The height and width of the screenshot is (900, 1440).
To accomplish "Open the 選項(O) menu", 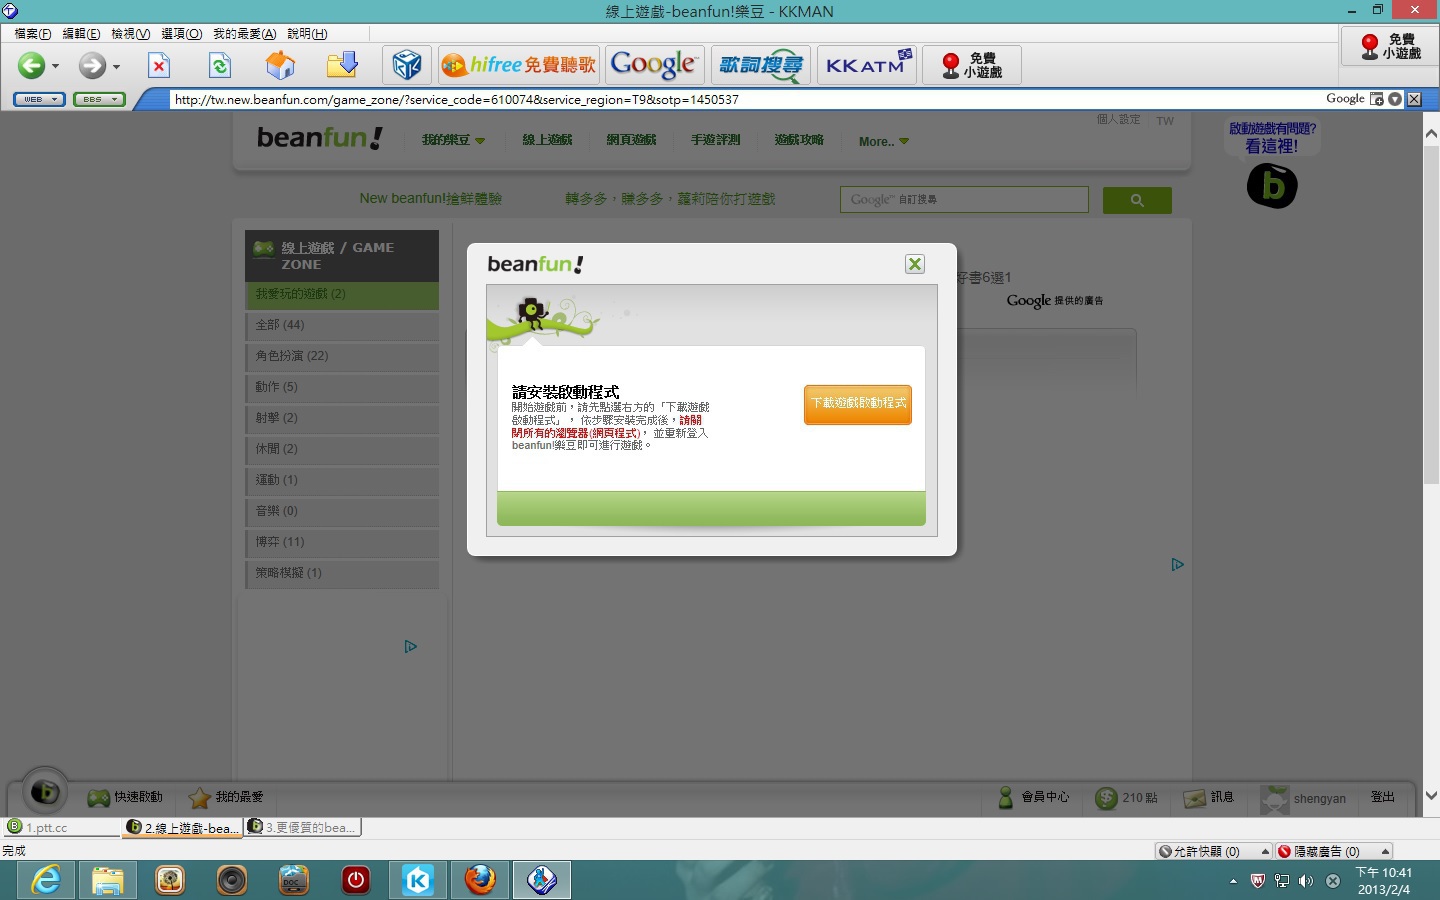I will [182, 34].
